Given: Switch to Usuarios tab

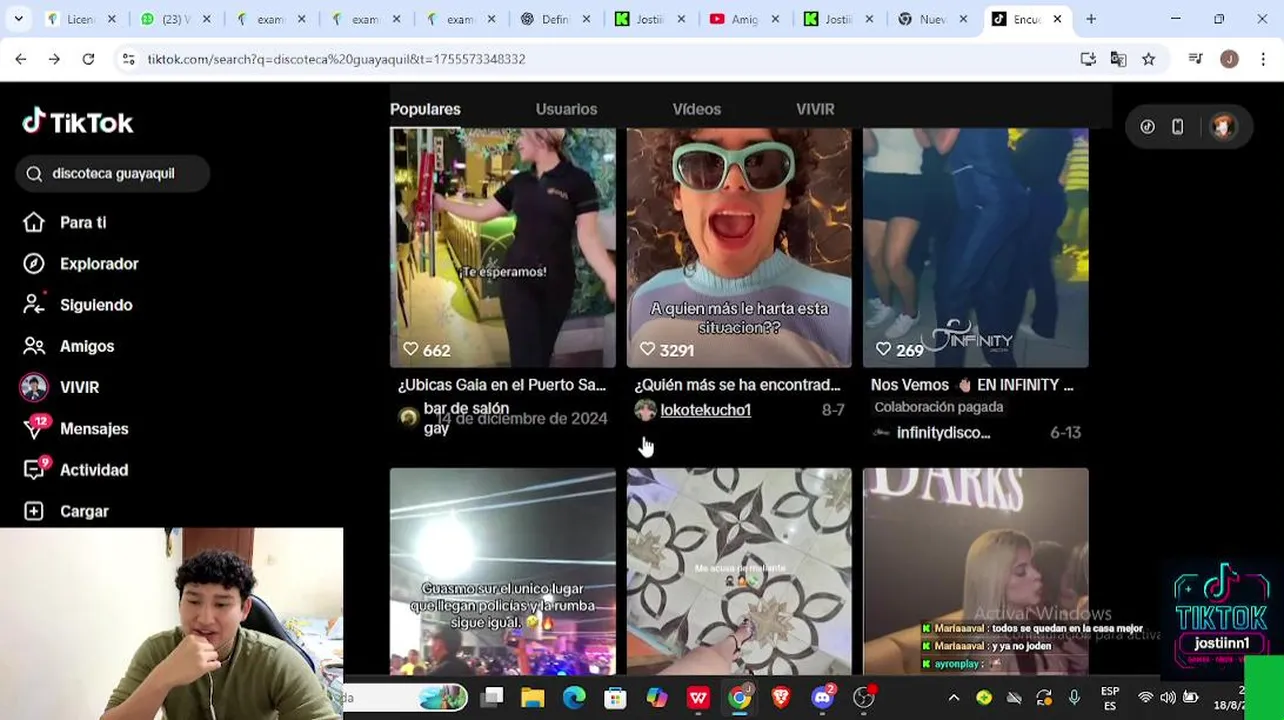Looking at the screenshot, I should 566,109.
